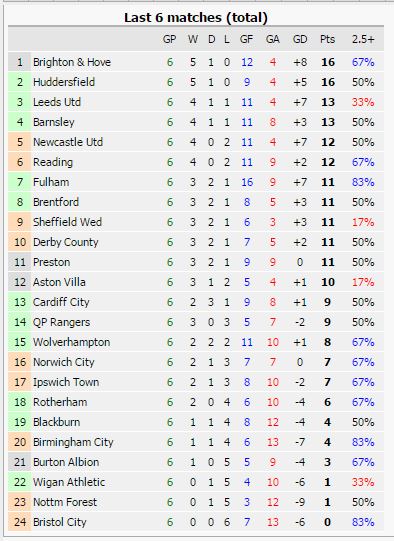The width and height of the screenshot is (394, 541).
Task: Select Sheffield Wed team name
Action: pos(67,222)
